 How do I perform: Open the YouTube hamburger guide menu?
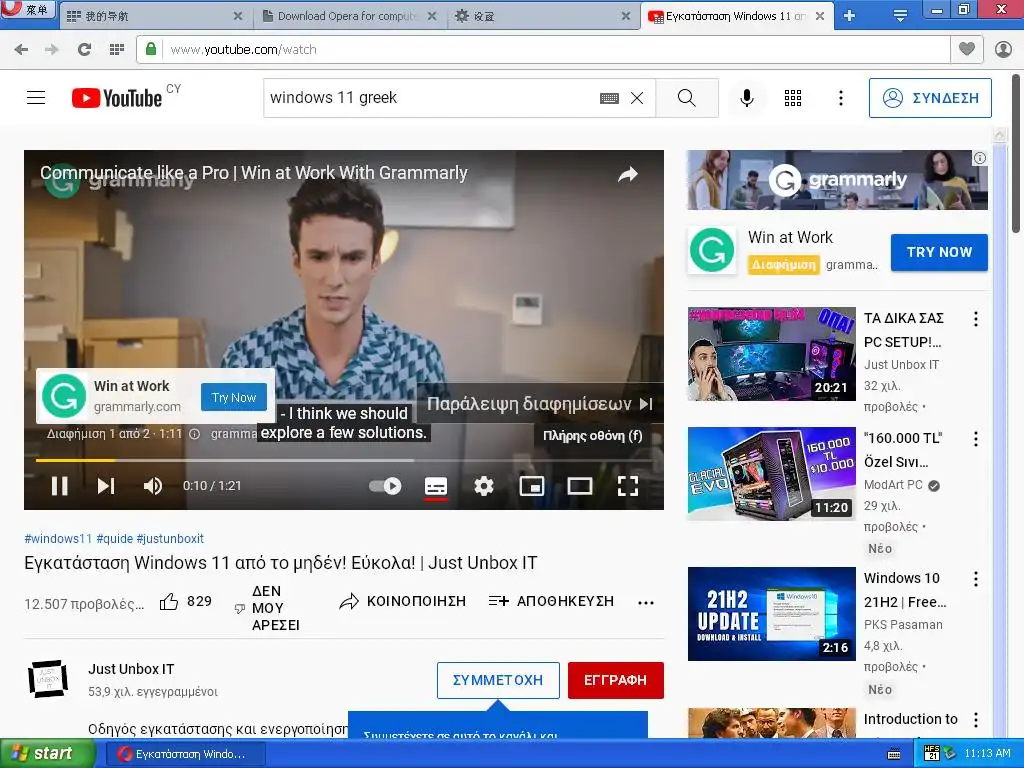pos(36,98)
